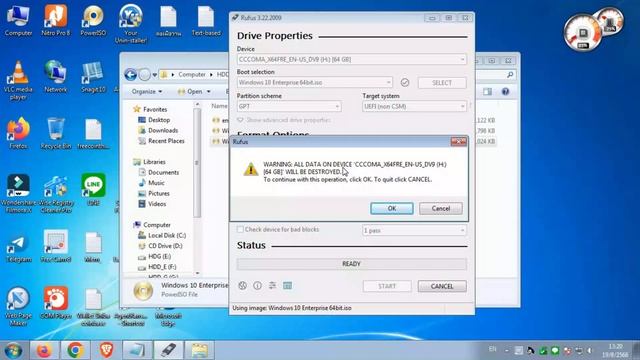The width and height of the screenshot is (640, 360).
Task: Click the Rufus language globe icon
Action: click(242, 286)
